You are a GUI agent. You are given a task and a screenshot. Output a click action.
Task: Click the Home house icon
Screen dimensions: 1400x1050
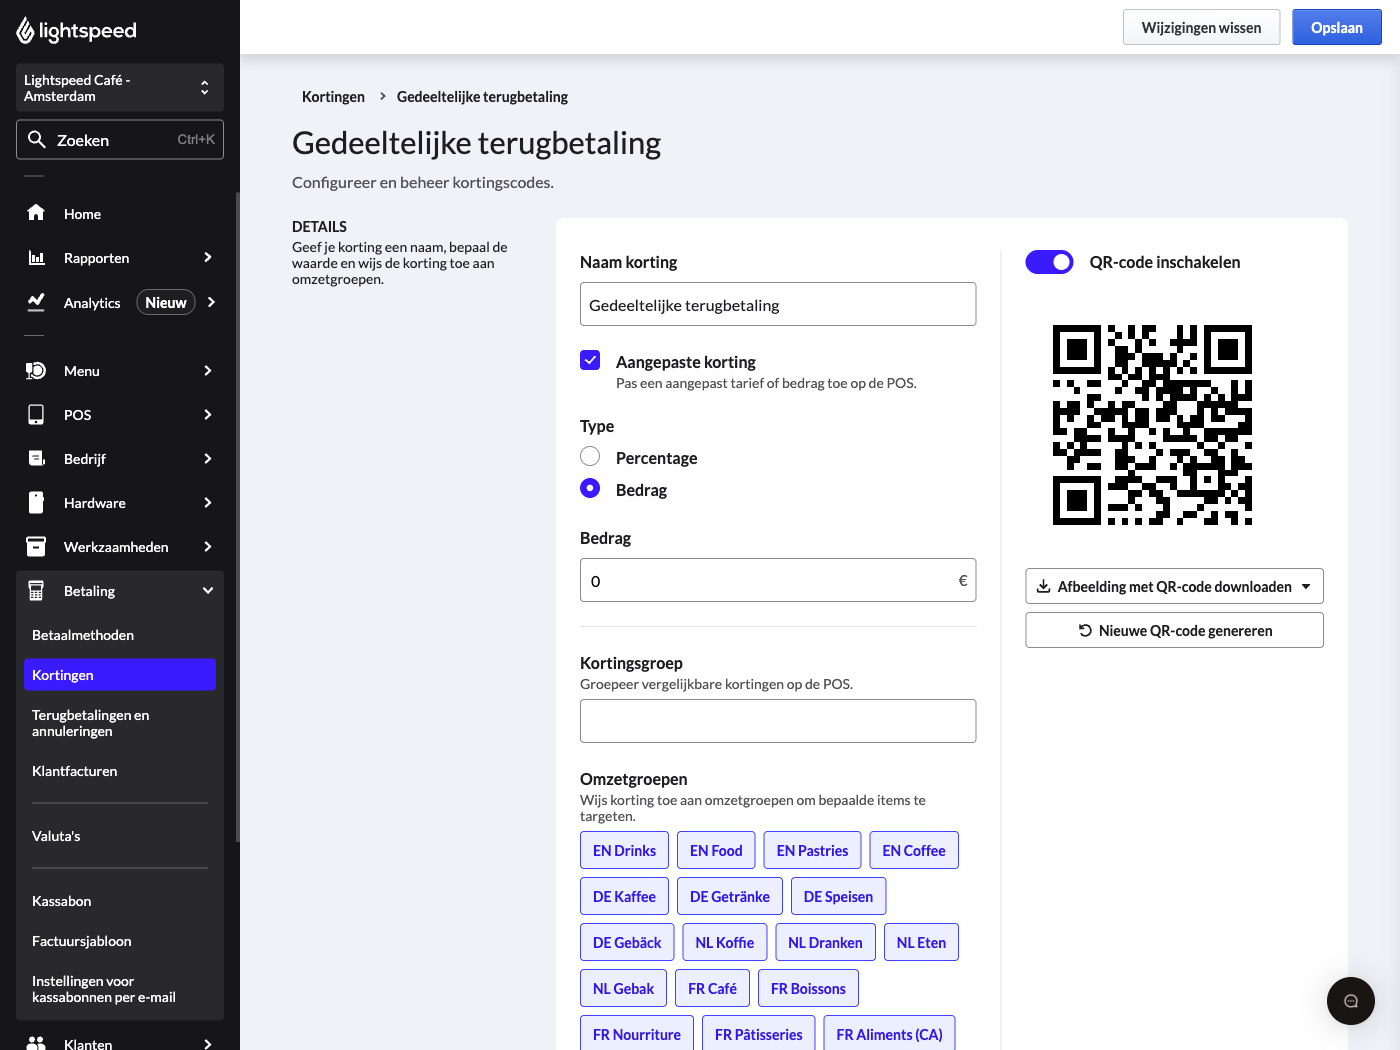click(x=36, y=213)
